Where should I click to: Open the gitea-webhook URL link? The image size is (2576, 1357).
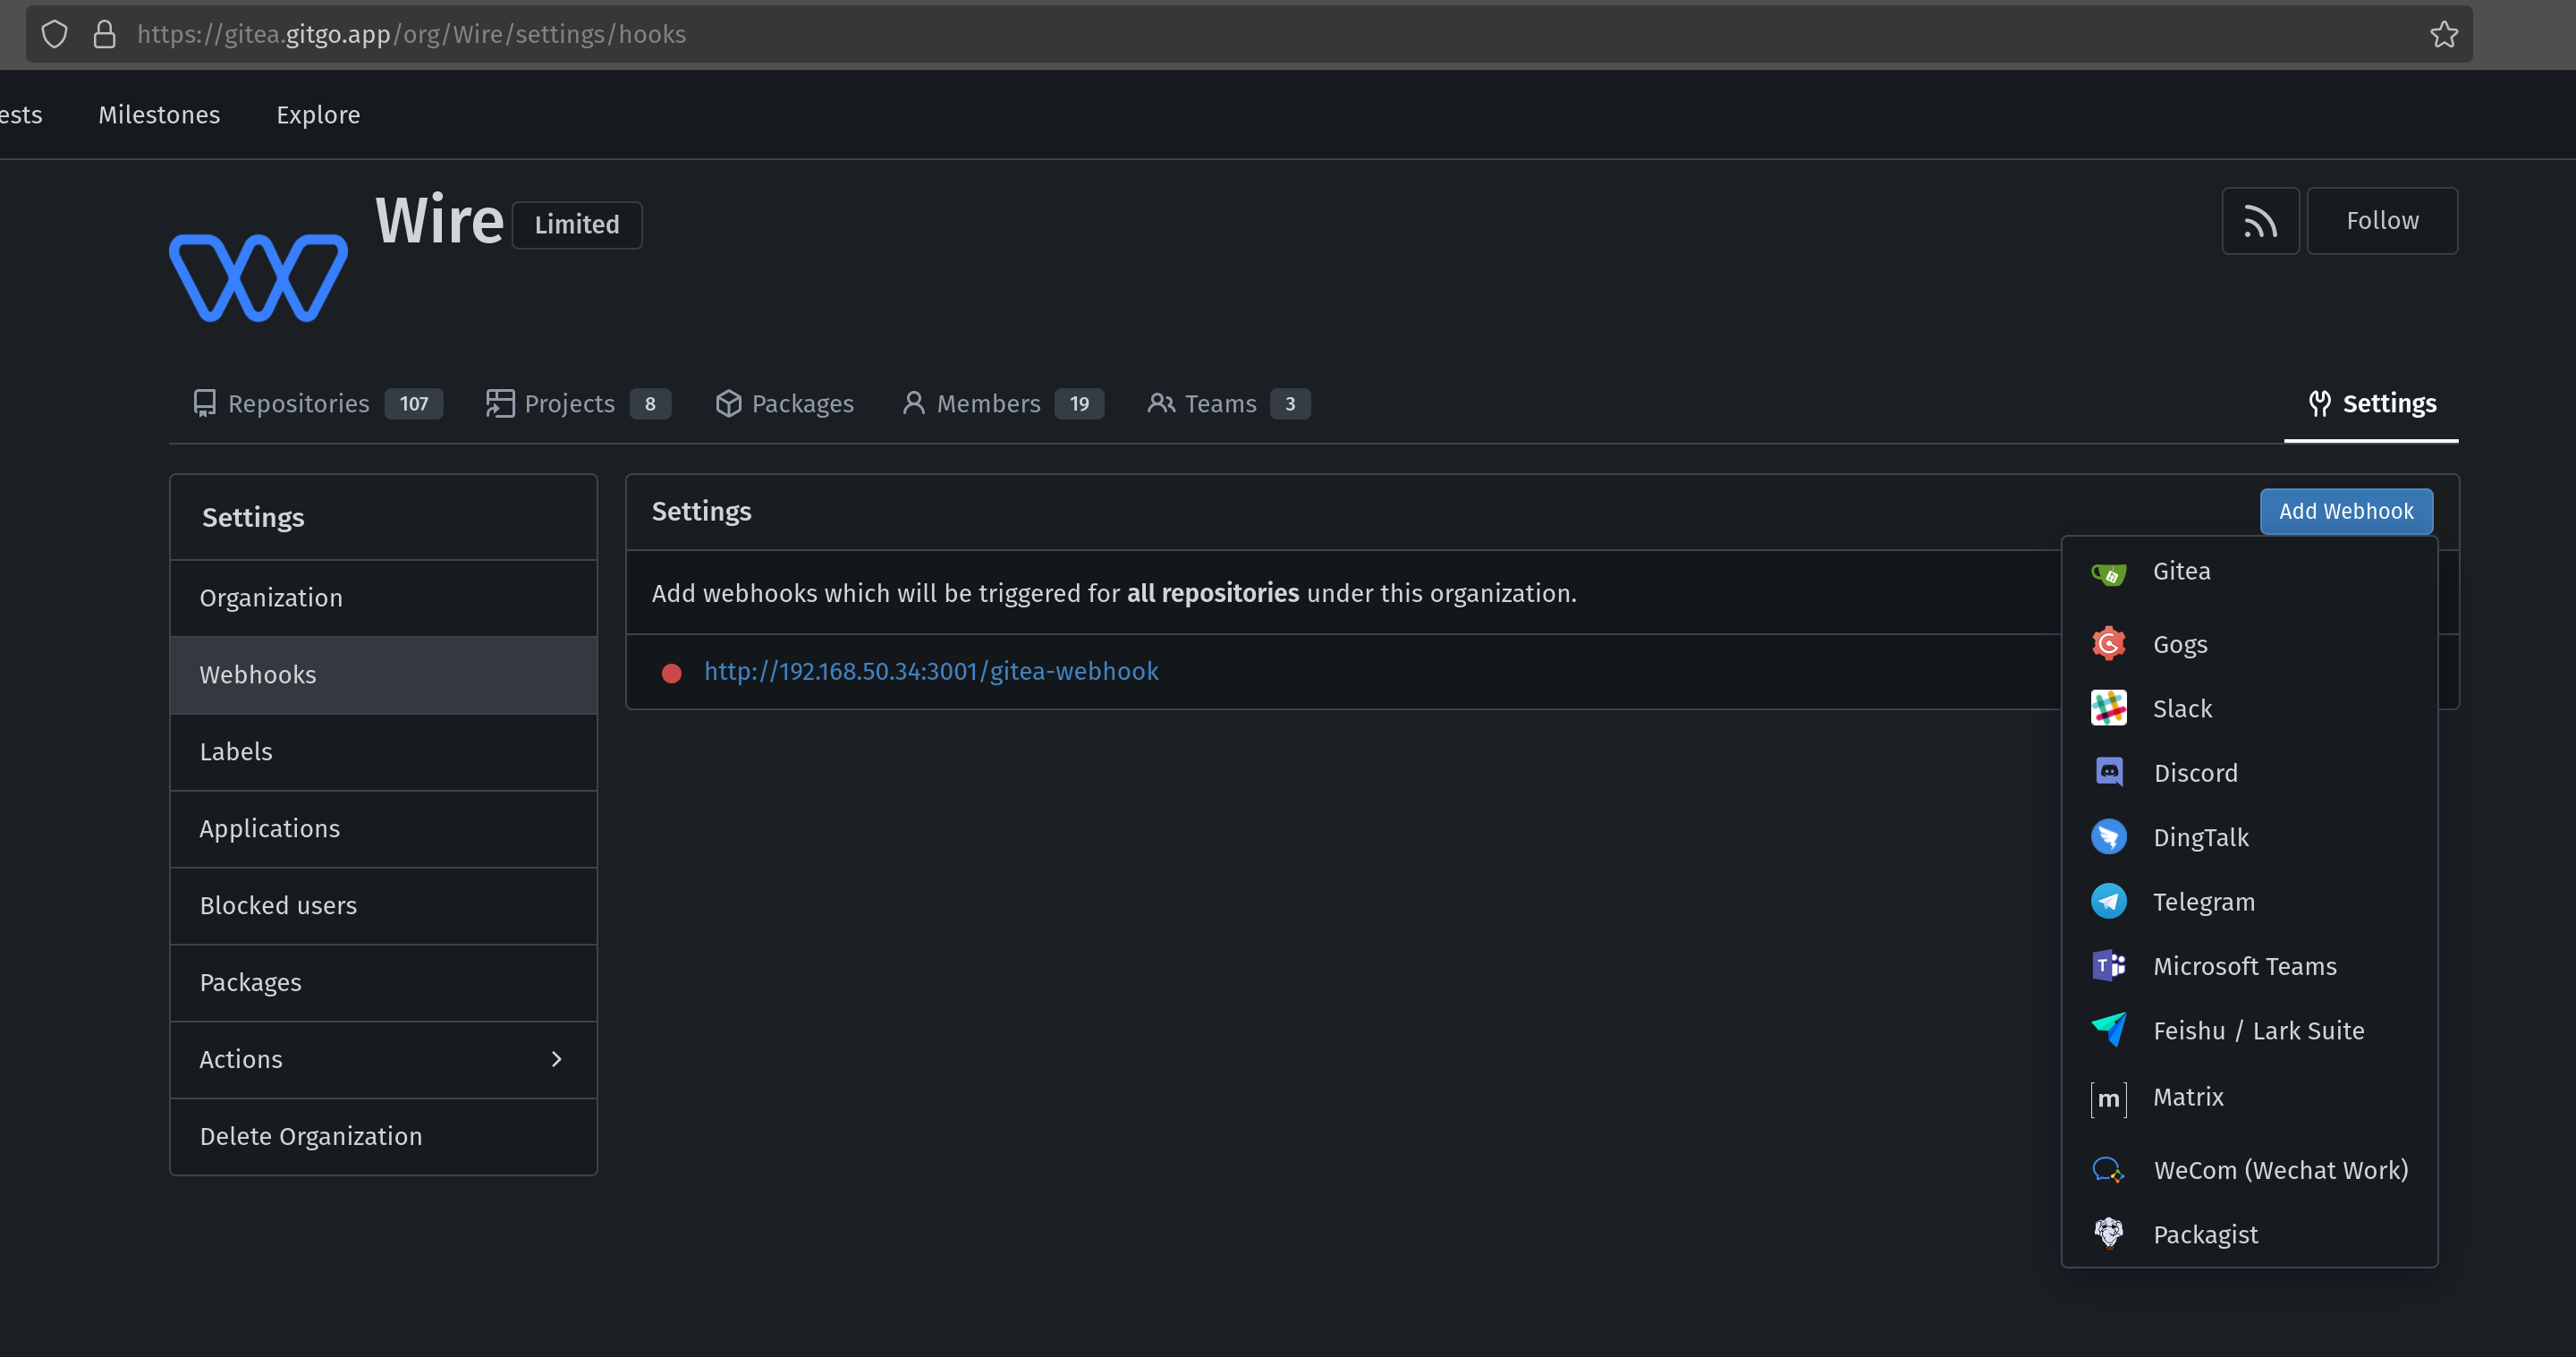click(x=931, y=671)
